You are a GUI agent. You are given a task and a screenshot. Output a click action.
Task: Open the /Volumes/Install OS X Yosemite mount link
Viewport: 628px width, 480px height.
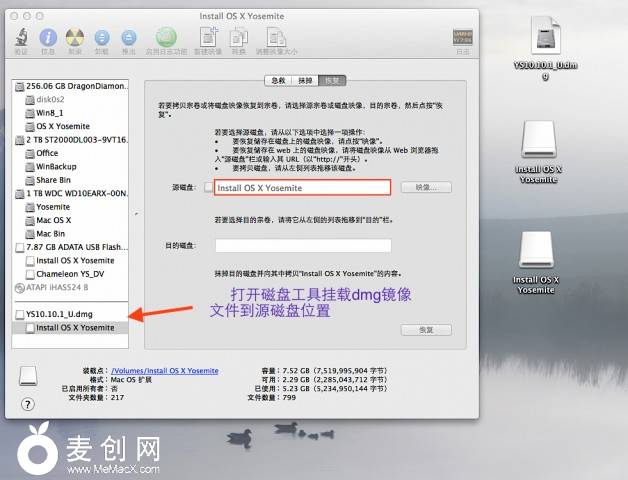coord(164,369)
